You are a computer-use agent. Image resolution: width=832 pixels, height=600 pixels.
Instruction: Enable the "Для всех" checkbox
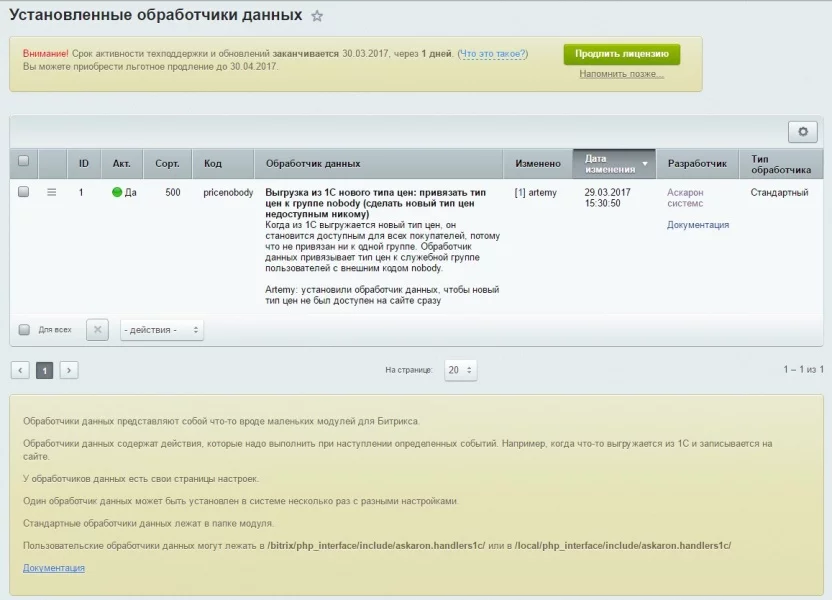coord(24,329)
